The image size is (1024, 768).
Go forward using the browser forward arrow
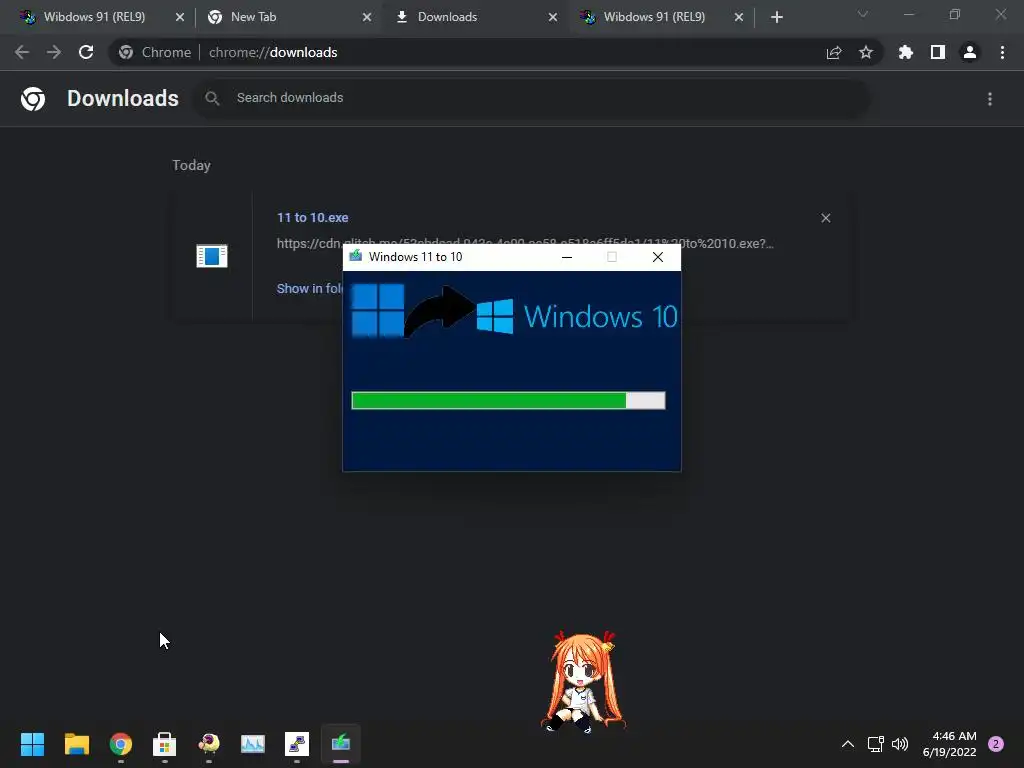[x=54, y=52]
